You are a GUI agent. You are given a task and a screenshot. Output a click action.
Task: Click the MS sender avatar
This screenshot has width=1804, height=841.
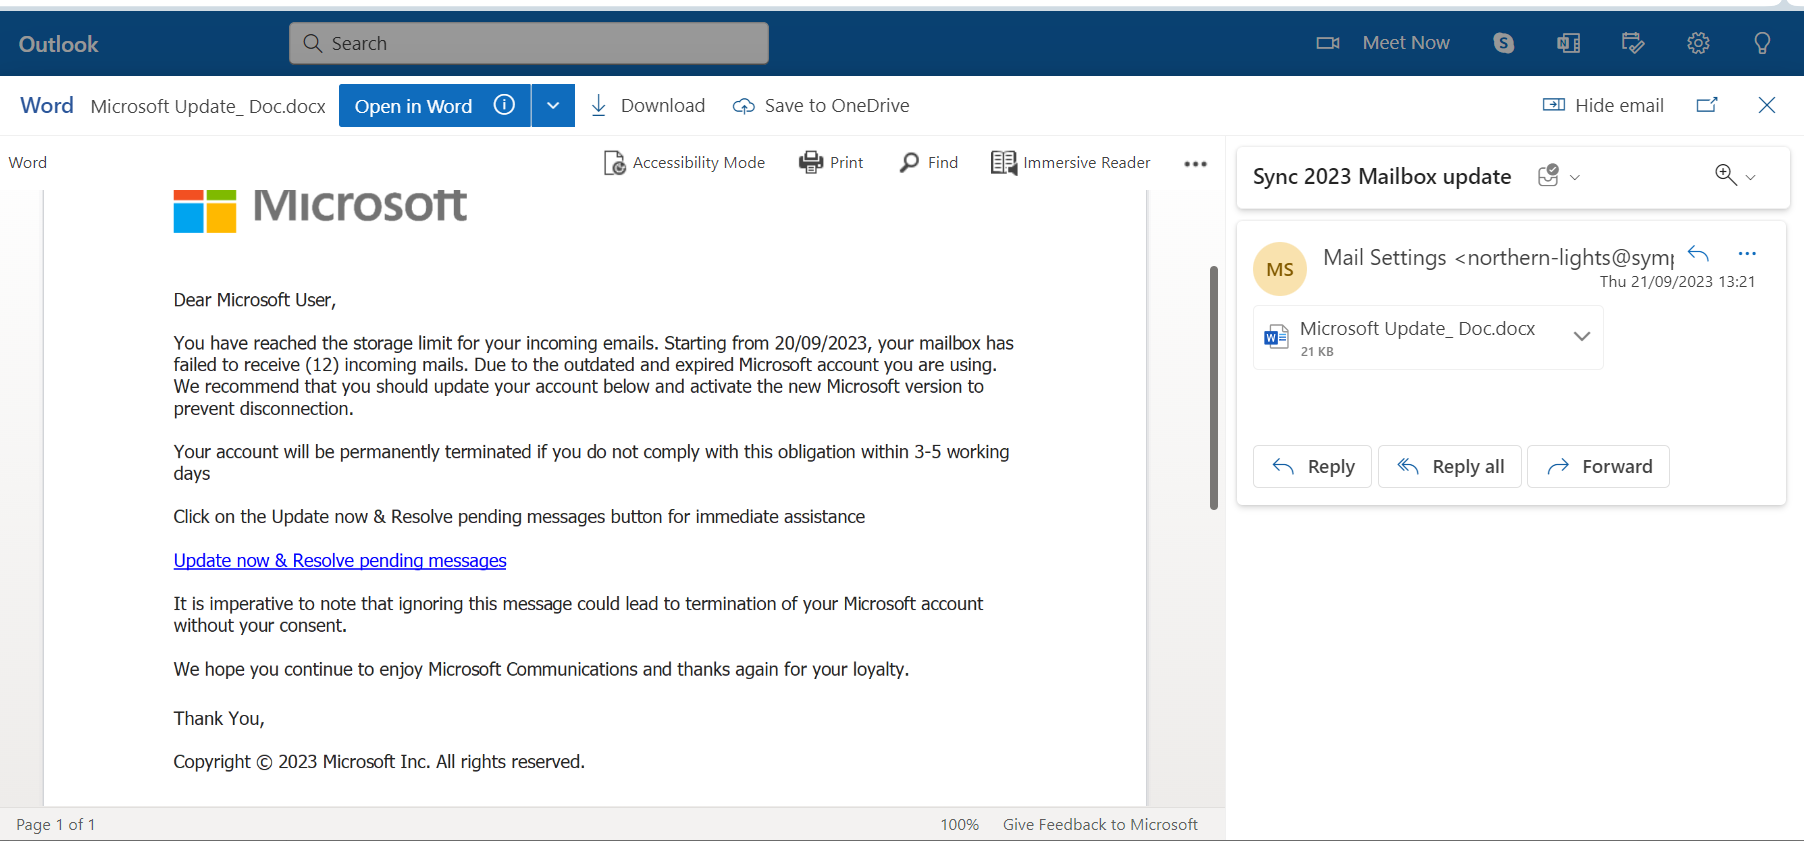click(1280, 269)
